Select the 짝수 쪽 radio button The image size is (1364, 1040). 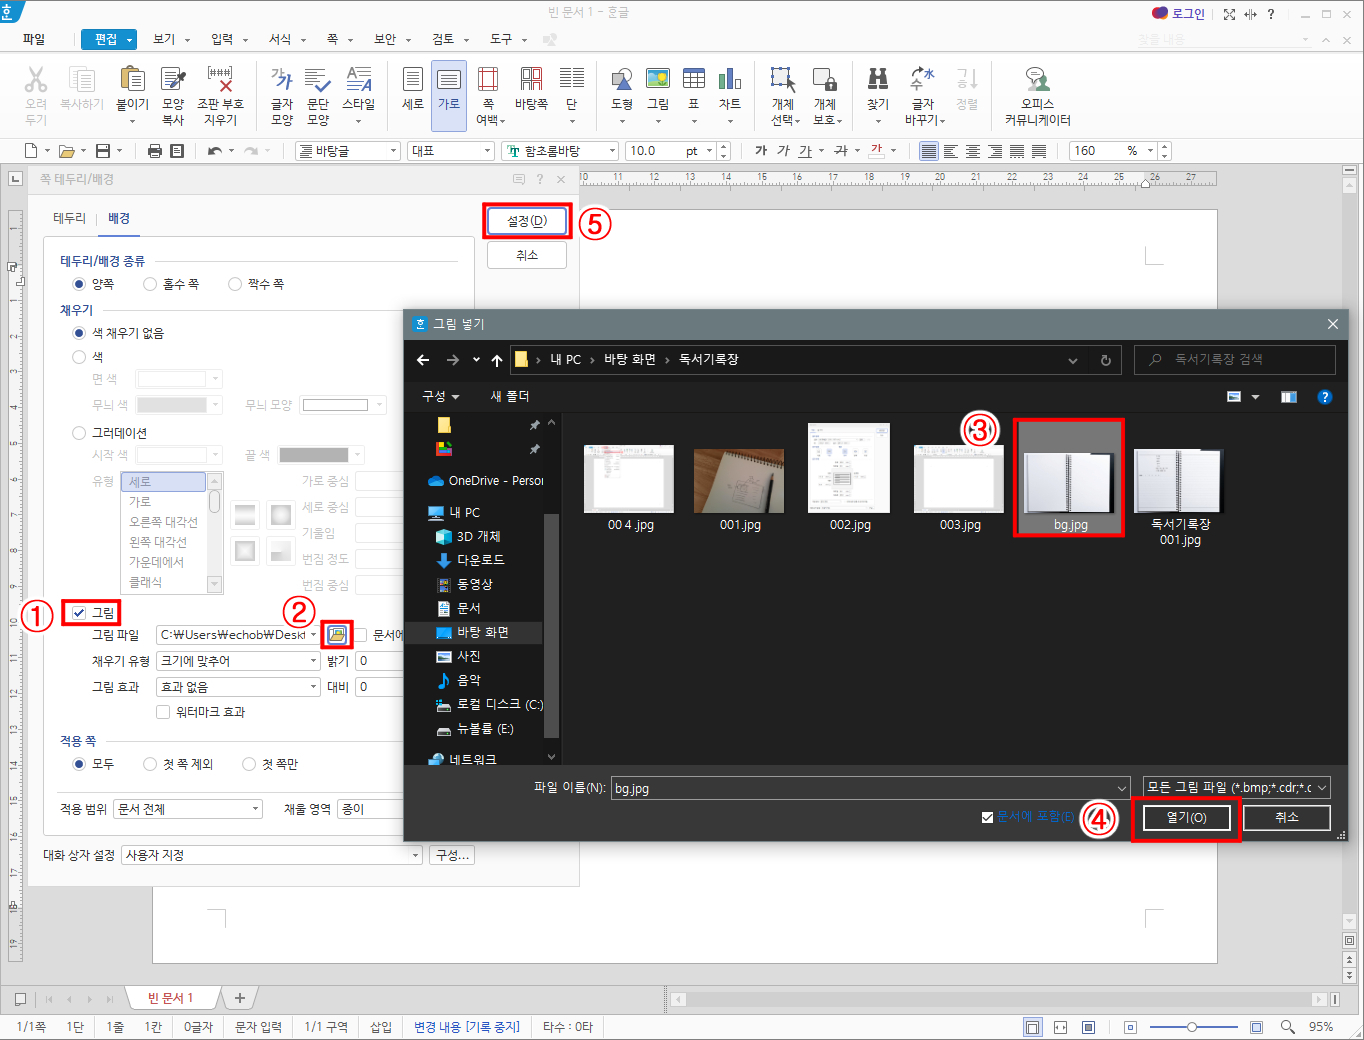coord(235,284)
